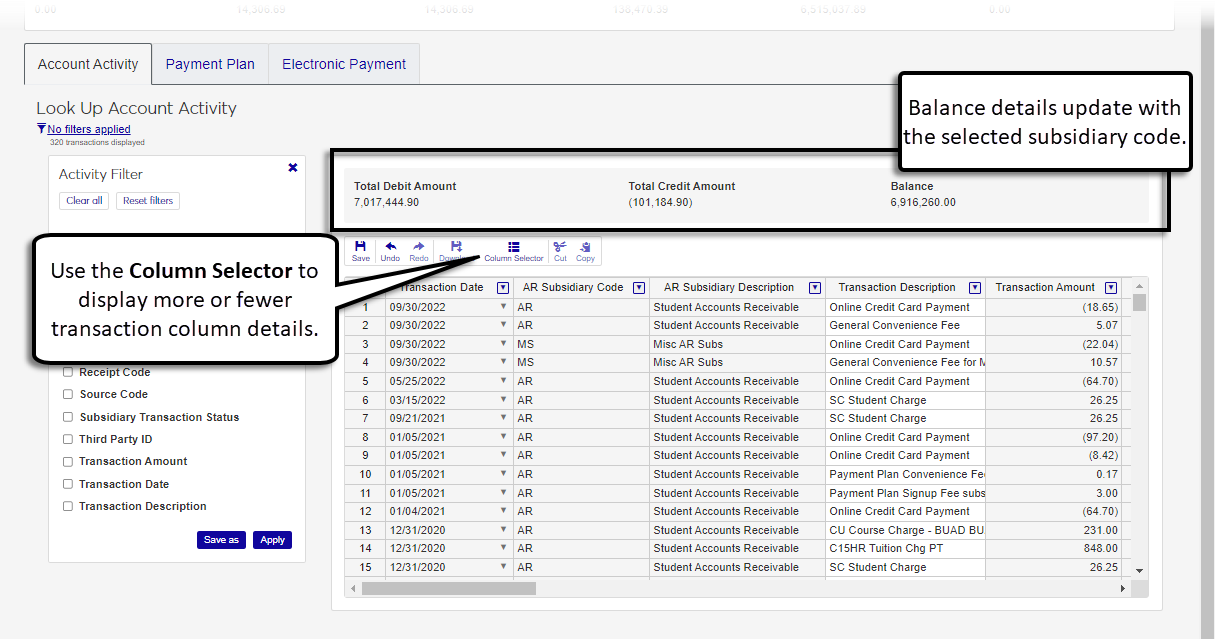Click the Cut scissors icon
1215x639 pixels.
click(x=560, y=250)
